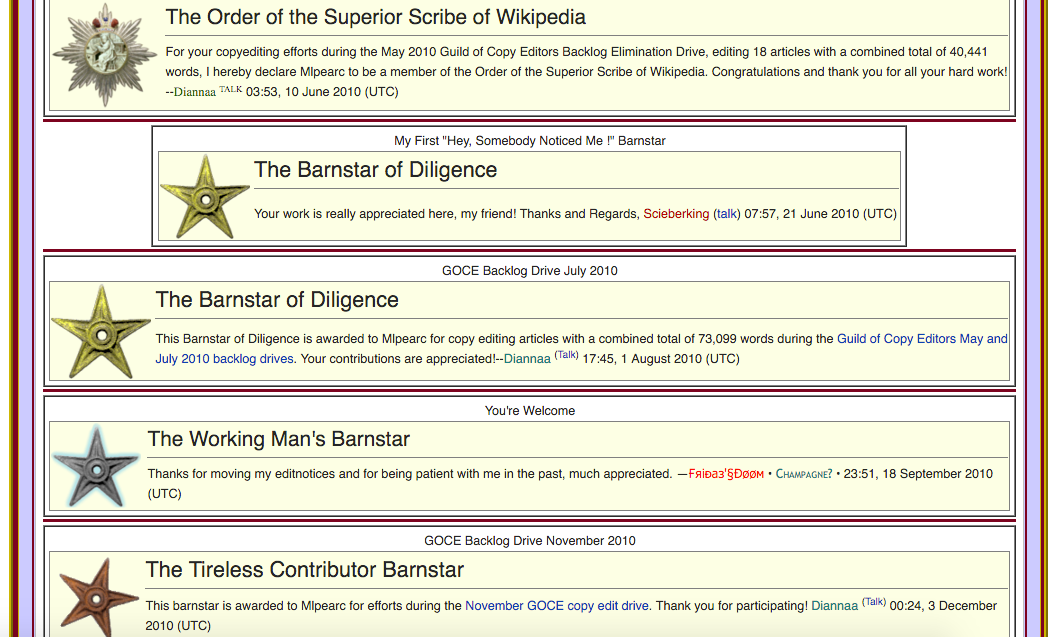Open Diannaa's user link dated 3 December 2010

[x=834, y=605]
